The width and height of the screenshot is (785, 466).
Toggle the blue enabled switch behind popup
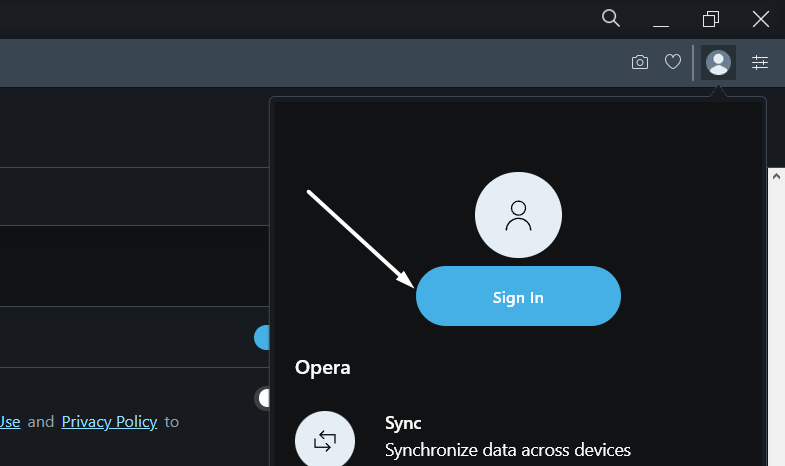coord(262,337)
